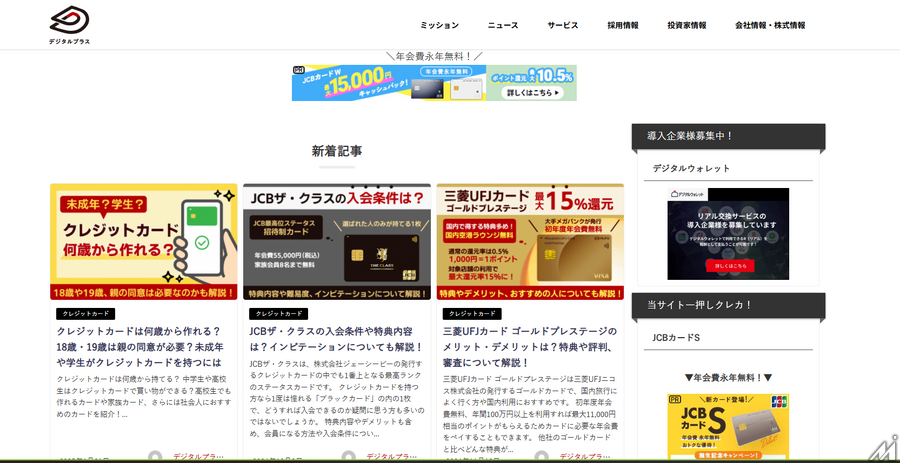Click ▼年会費永年無料！▼ text in sidebar
900x463 pixels.
pyautogui.click(x=728, y=378)
